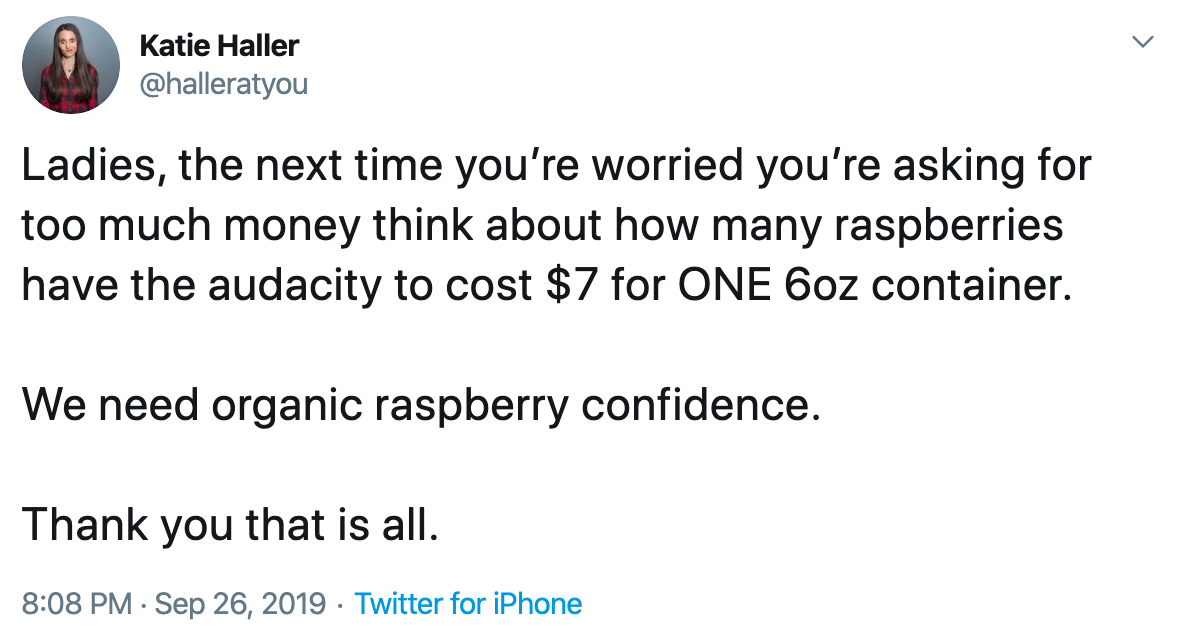Click the word raspberries in the tweet
Screen dimensions: 1180x642
click(948, 225)
